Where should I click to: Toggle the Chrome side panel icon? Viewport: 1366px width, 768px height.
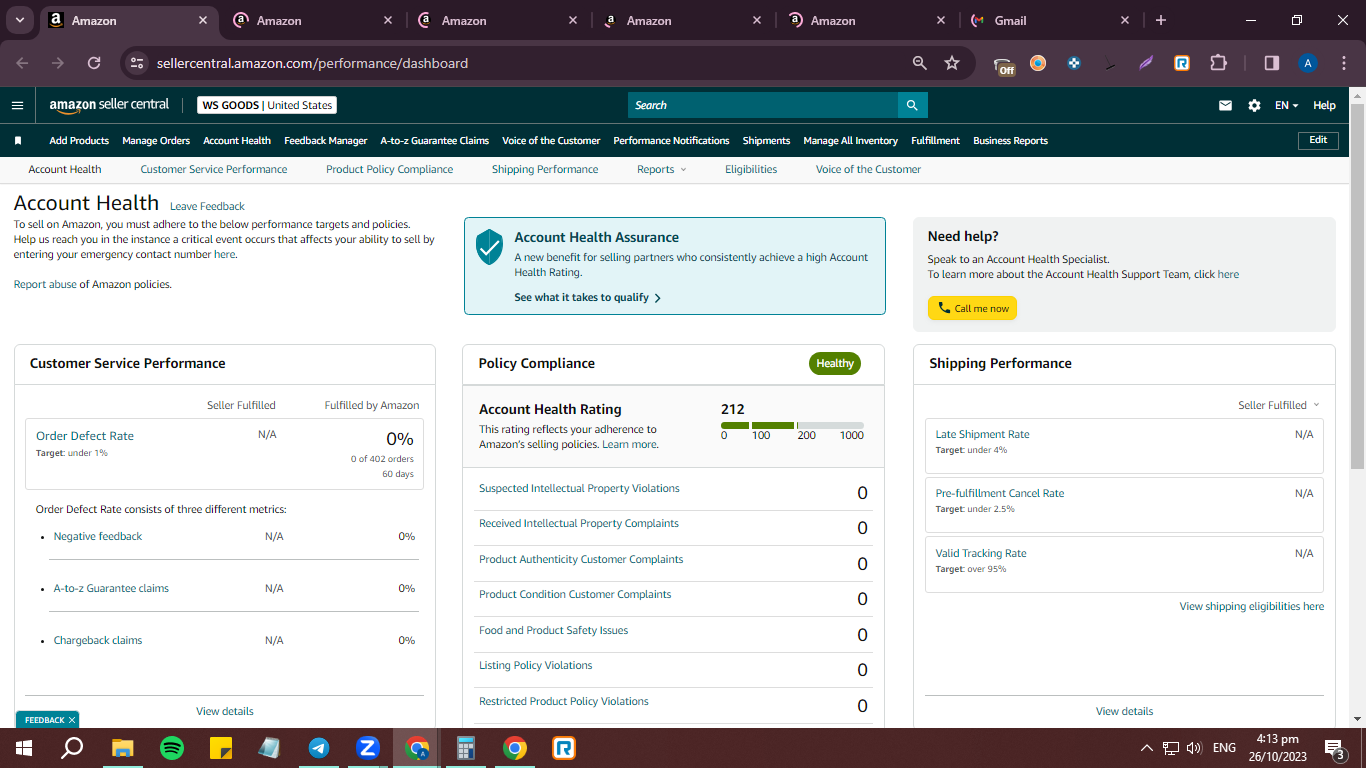(1272, 63)
